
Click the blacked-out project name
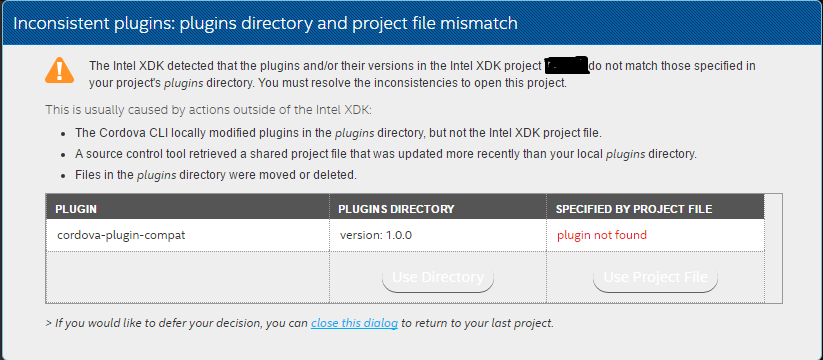(x=566, y=66)
